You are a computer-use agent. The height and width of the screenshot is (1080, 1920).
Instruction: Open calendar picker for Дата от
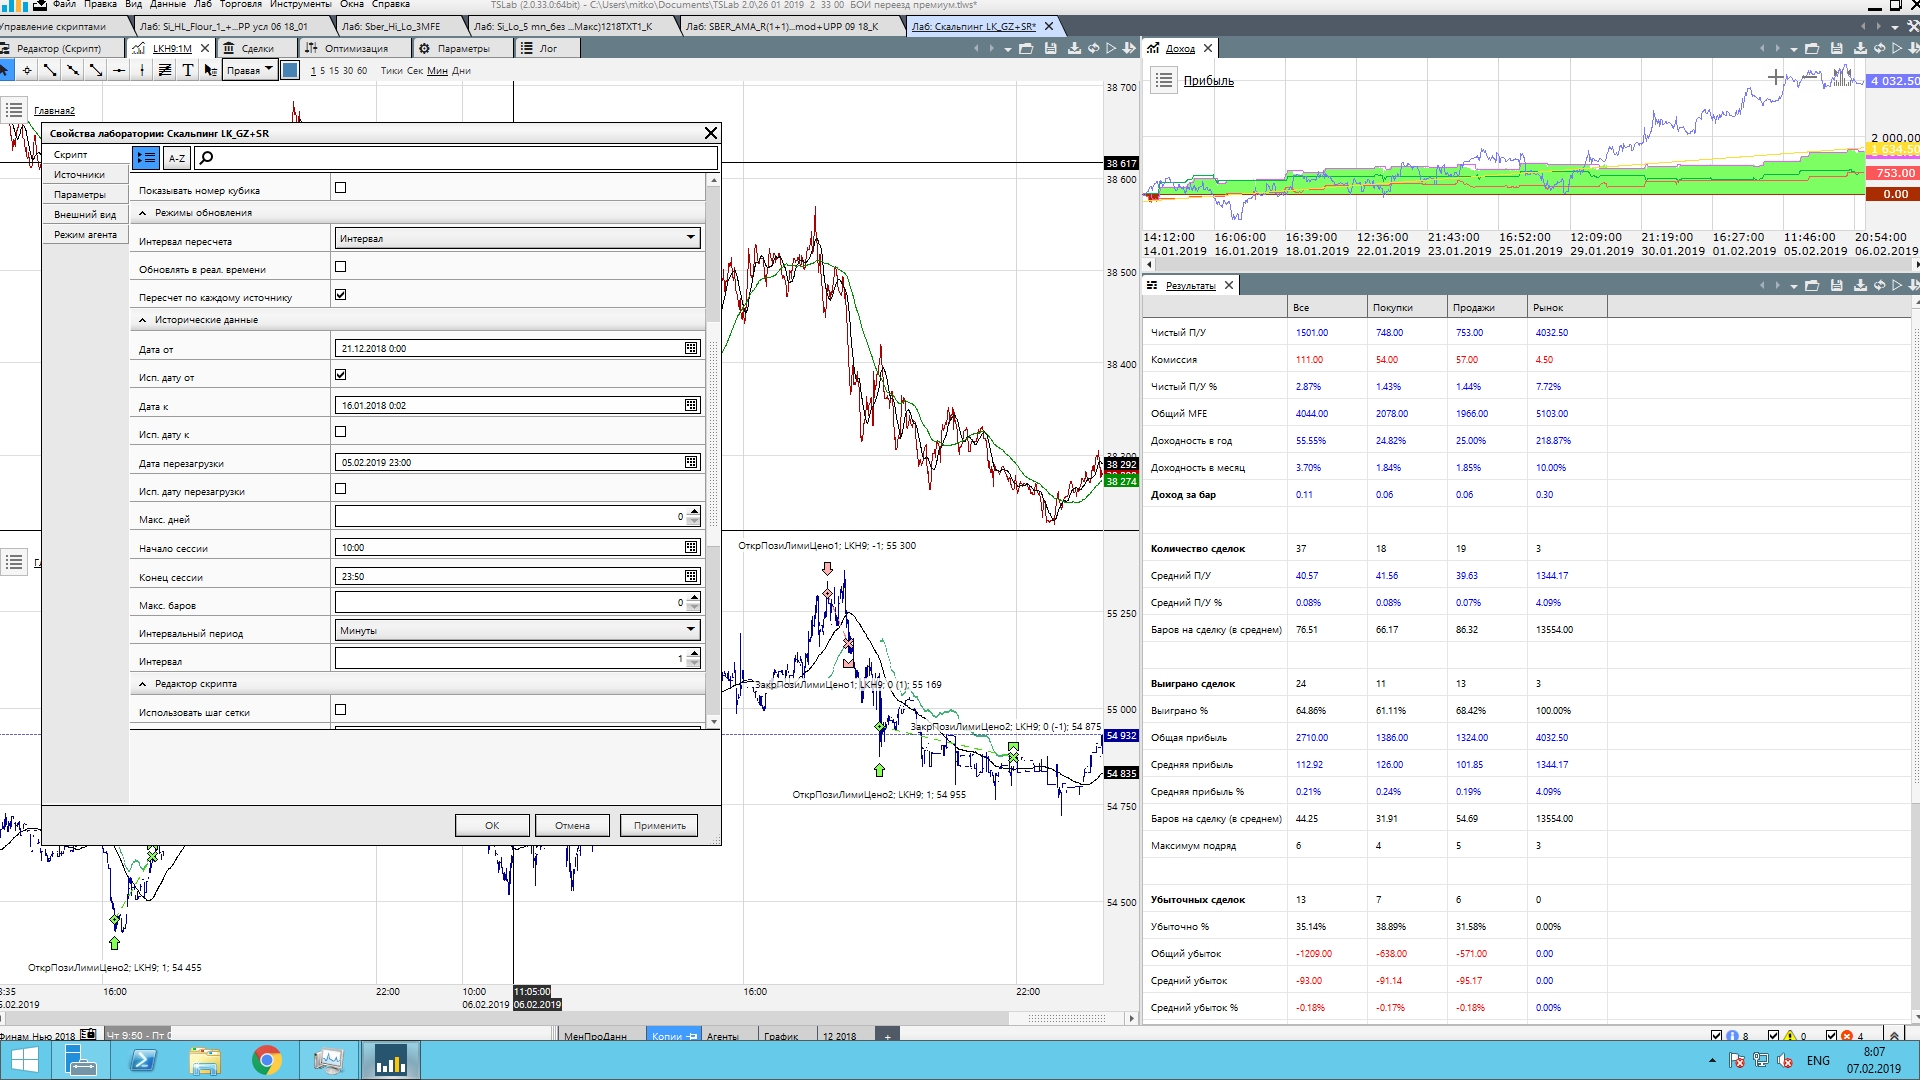point(691,348)
